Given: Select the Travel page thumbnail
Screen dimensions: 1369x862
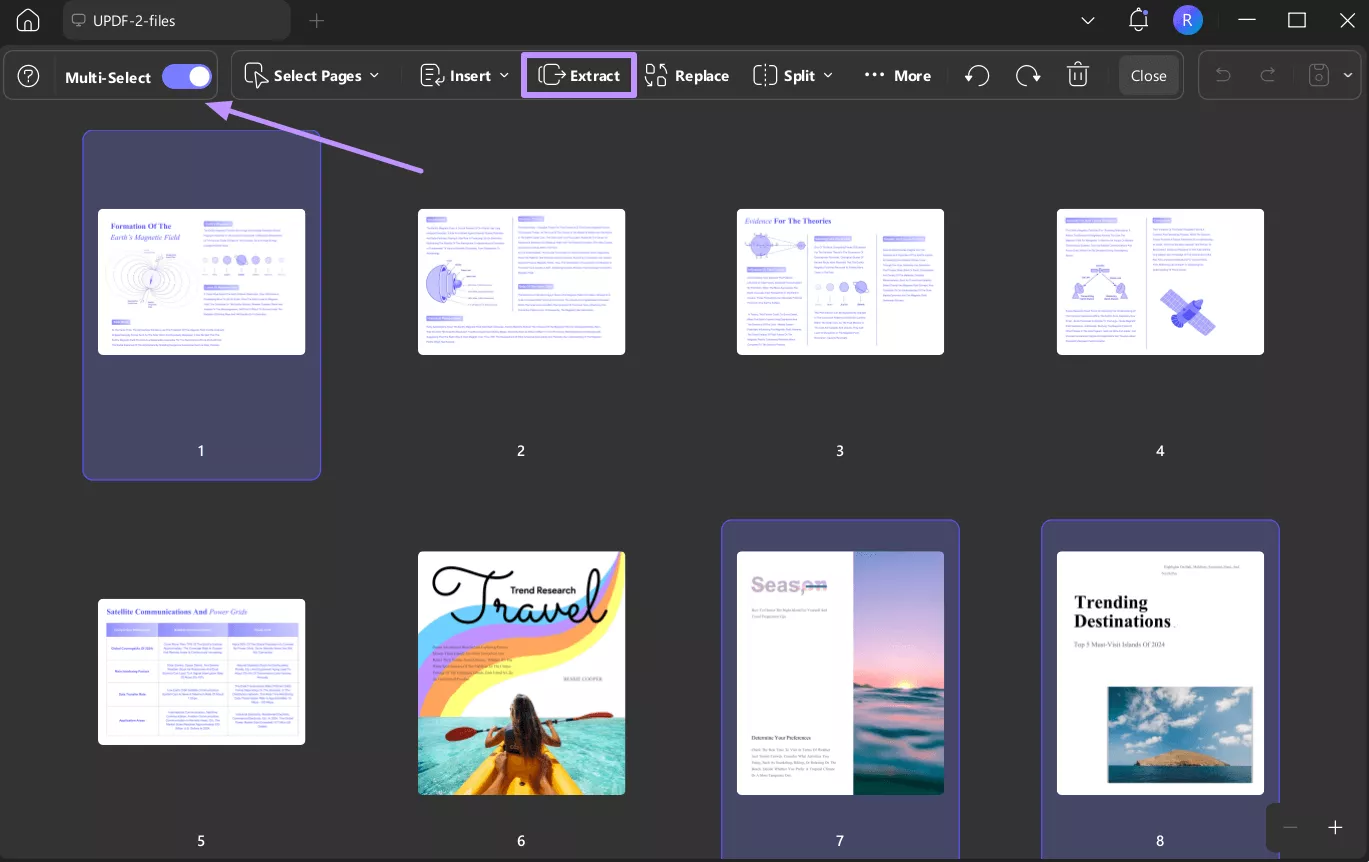Looking at the screenshot, I should (521, 672).
